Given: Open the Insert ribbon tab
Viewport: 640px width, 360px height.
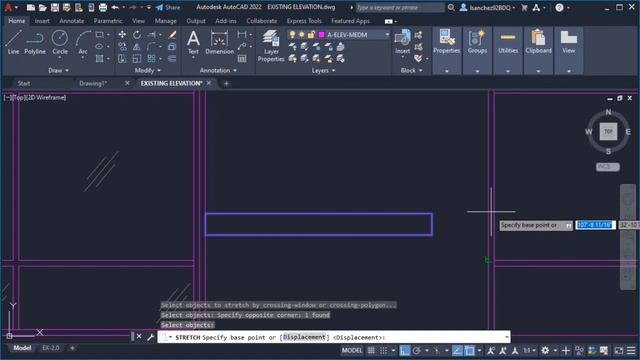Looking at the screenshot, I should (42, 21).
